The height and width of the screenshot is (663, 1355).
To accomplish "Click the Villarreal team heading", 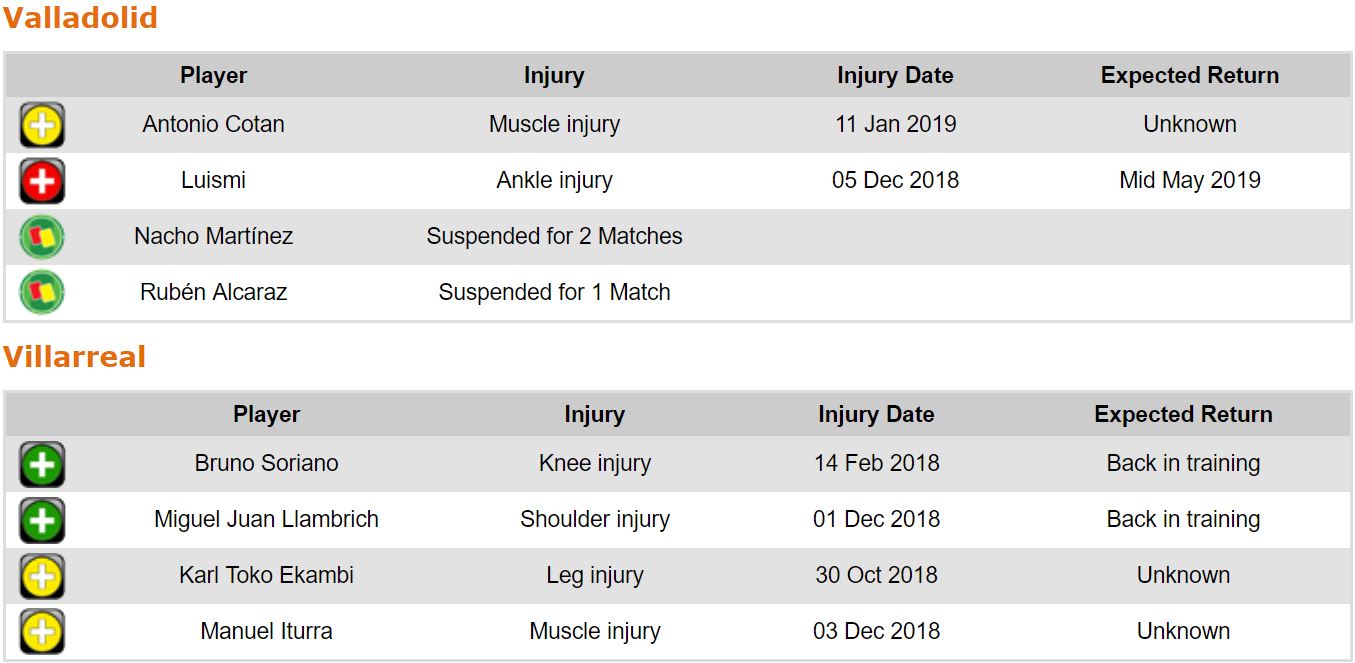I will 75,357.
